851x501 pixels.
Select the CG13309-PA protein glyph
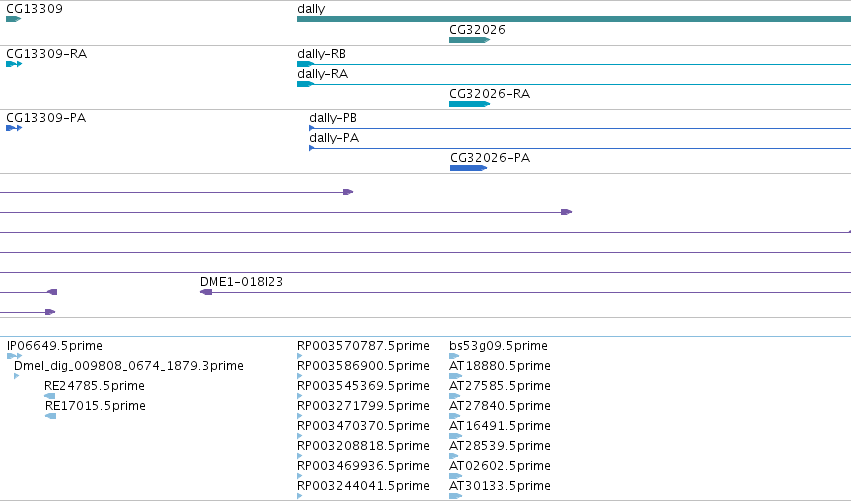coord(14,128)
